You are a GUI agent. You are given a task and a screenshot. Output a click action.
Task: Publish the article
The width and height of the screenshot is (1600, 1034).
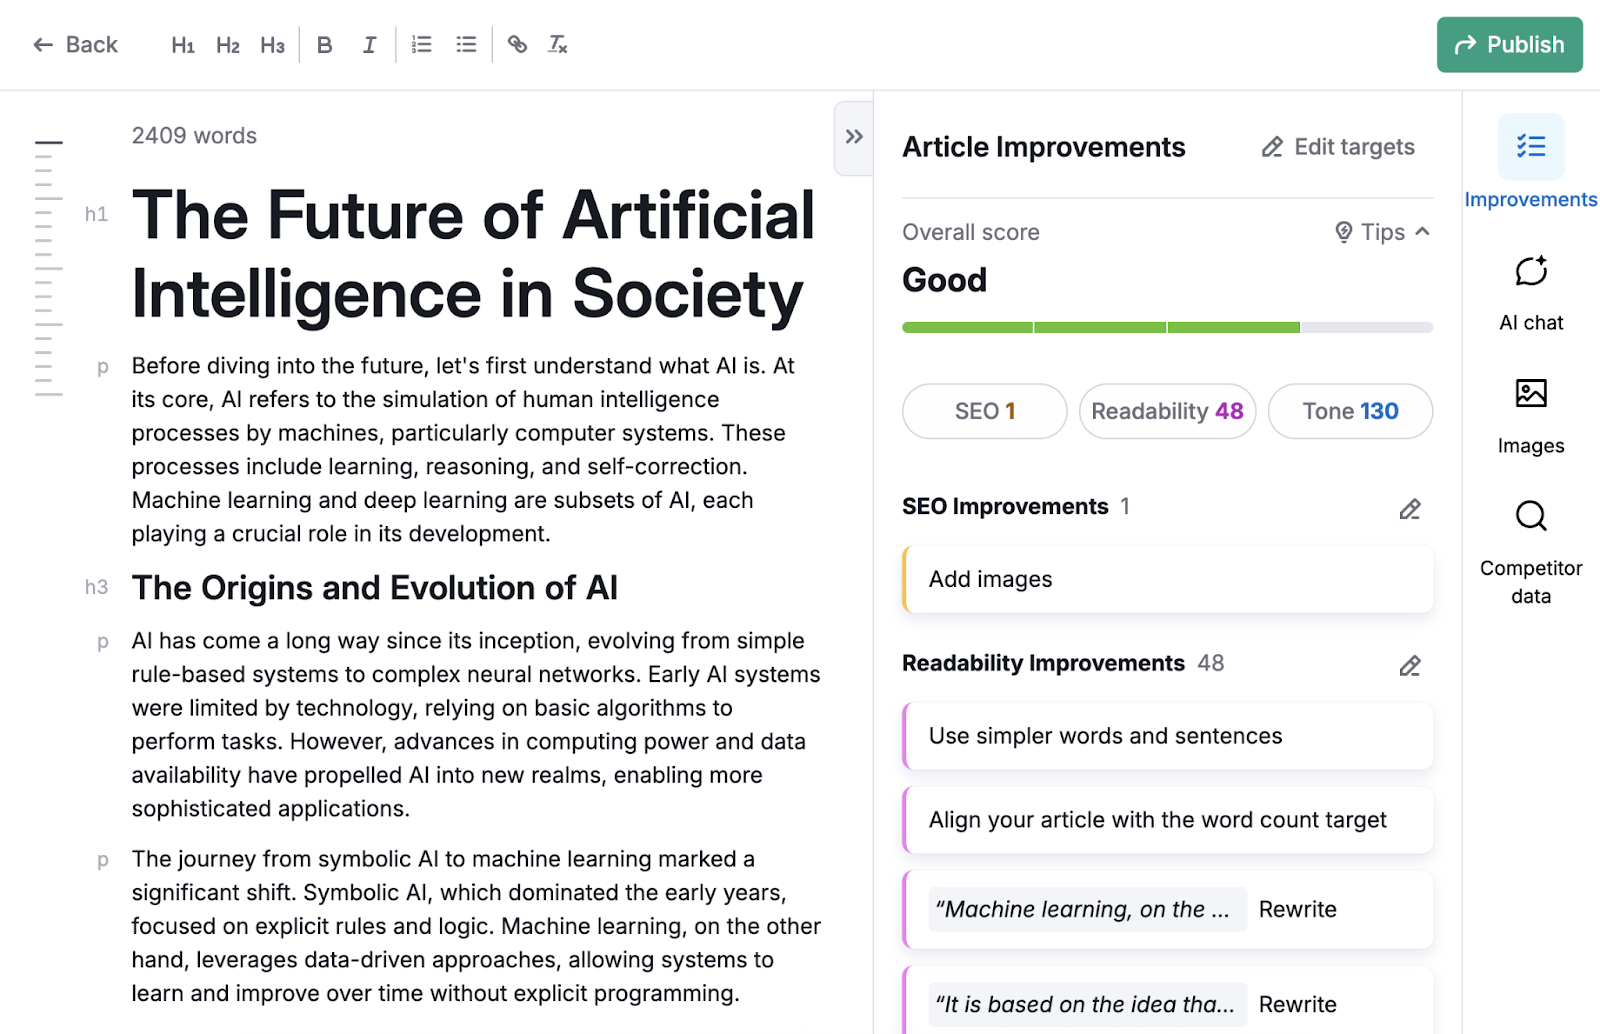click(x=1509, y=44)
